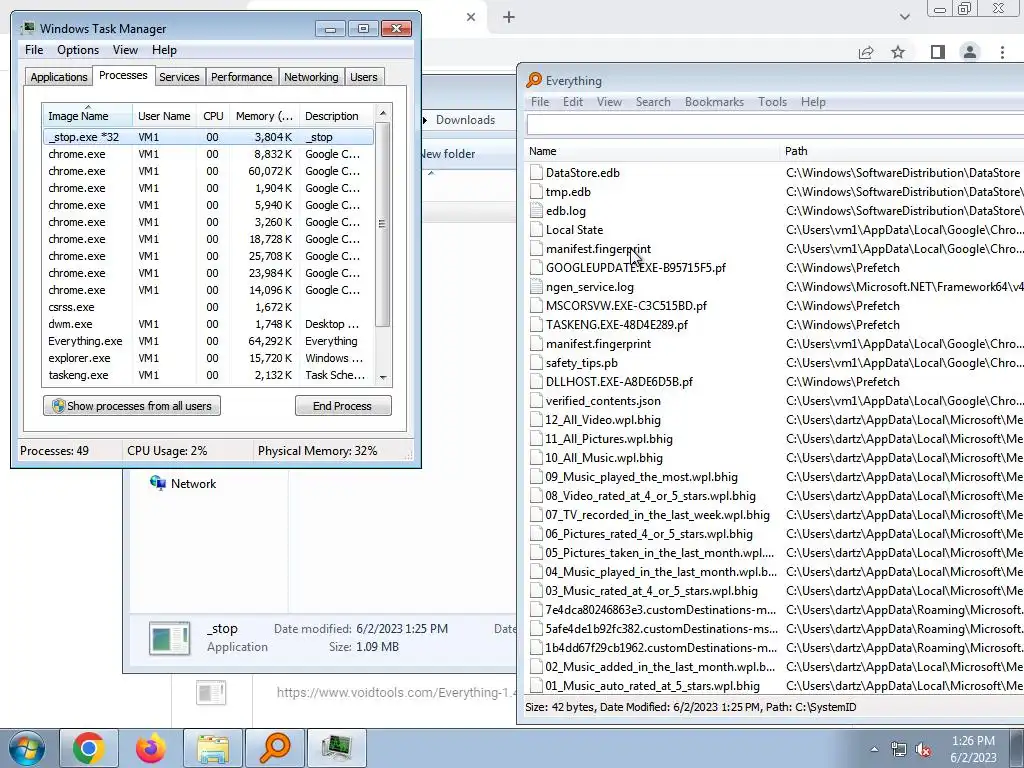Viewport: 1024px width, 768px height.
Task: Open Everything's Bookmarks menu
Action: click(714, 102)
